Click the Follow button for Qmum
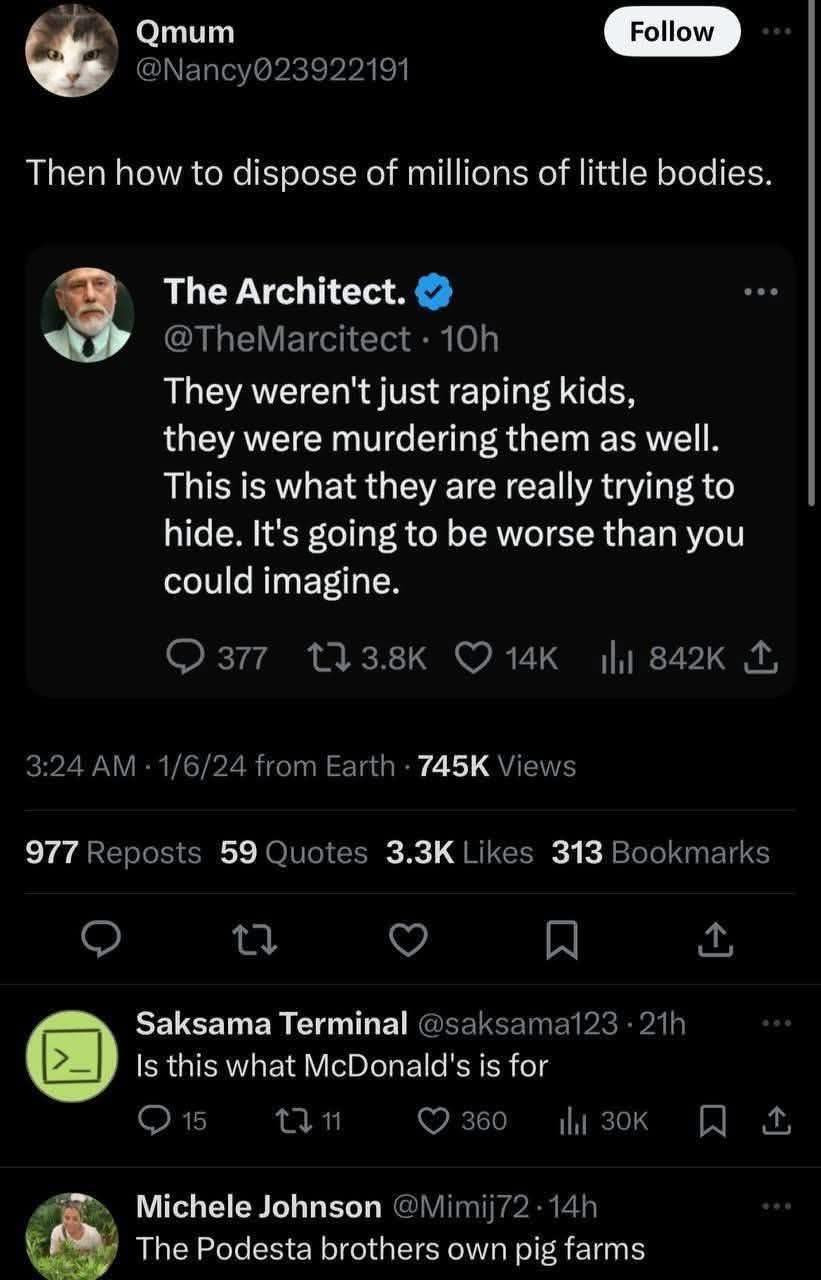The height and width of the screenshot is (1280, 821). [672, 32]
